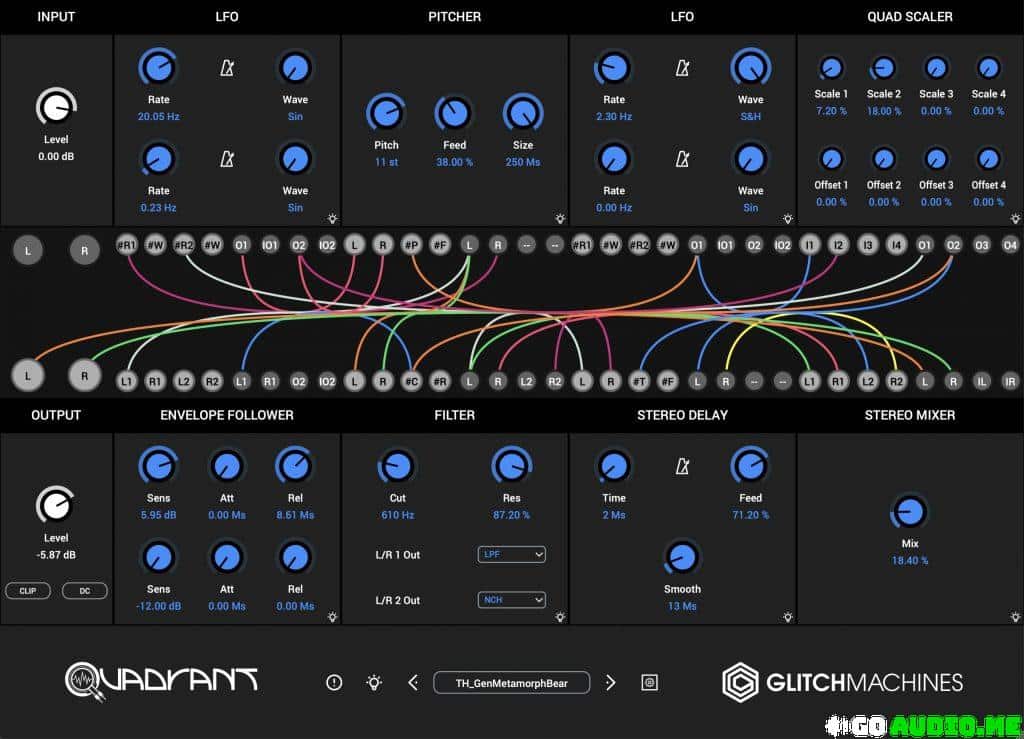This screenshot has height=739, width=1024.
Task: Open the L/R 1 Out LPF filter dropdown
Action: pyautogui.click(x=512, y=554)
